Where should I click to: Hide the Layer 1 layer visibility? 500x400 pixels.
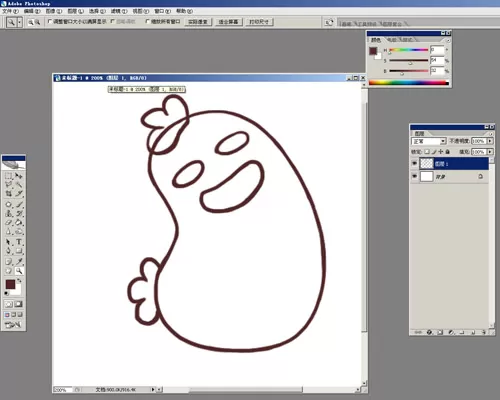(x=414, y=163)
